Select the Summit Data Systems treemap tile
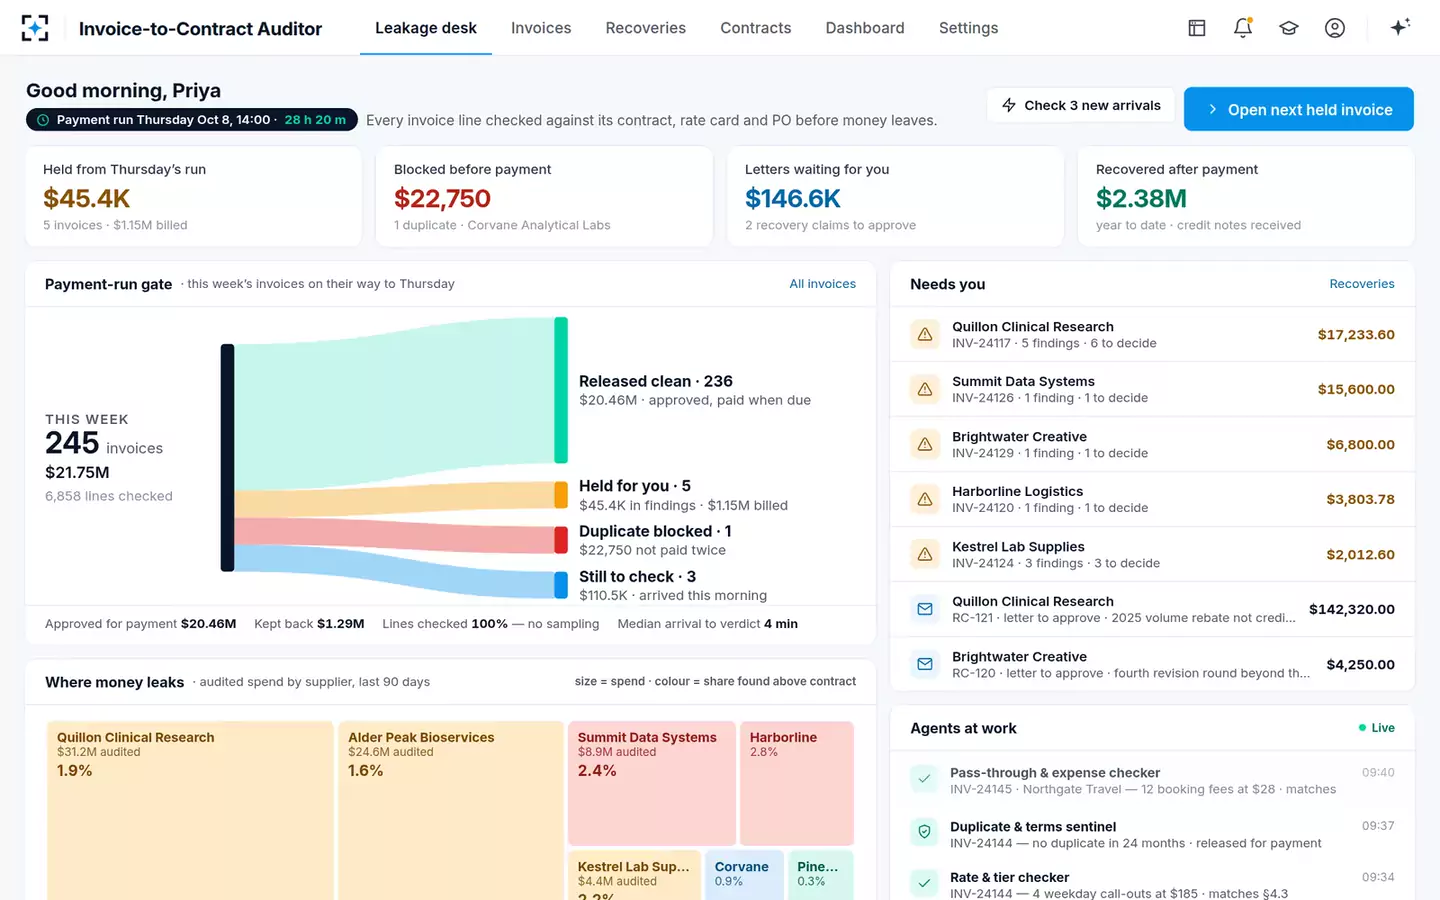 tap(652, 783)
